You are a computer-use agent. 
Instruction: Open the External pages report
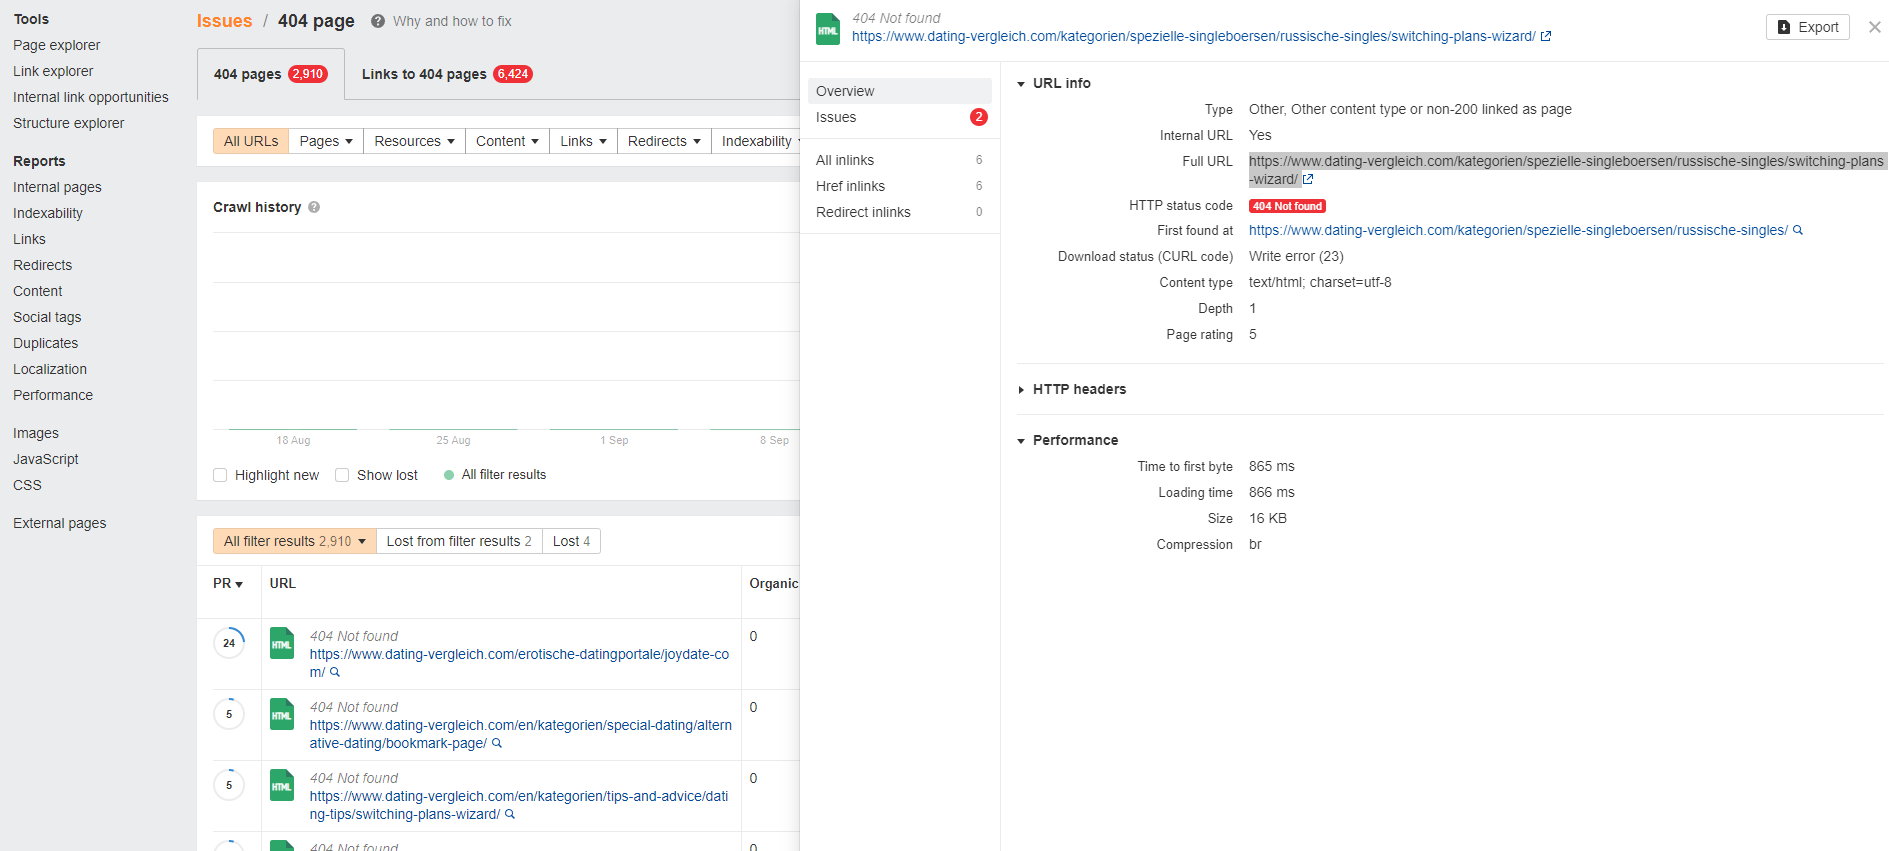(59, 523)
